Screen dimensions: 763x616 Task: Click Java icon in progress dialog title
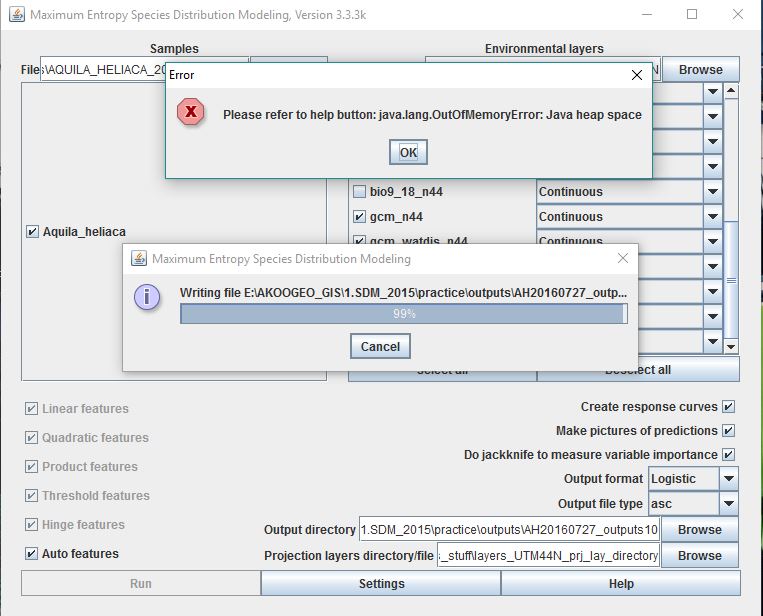(139, 258)
